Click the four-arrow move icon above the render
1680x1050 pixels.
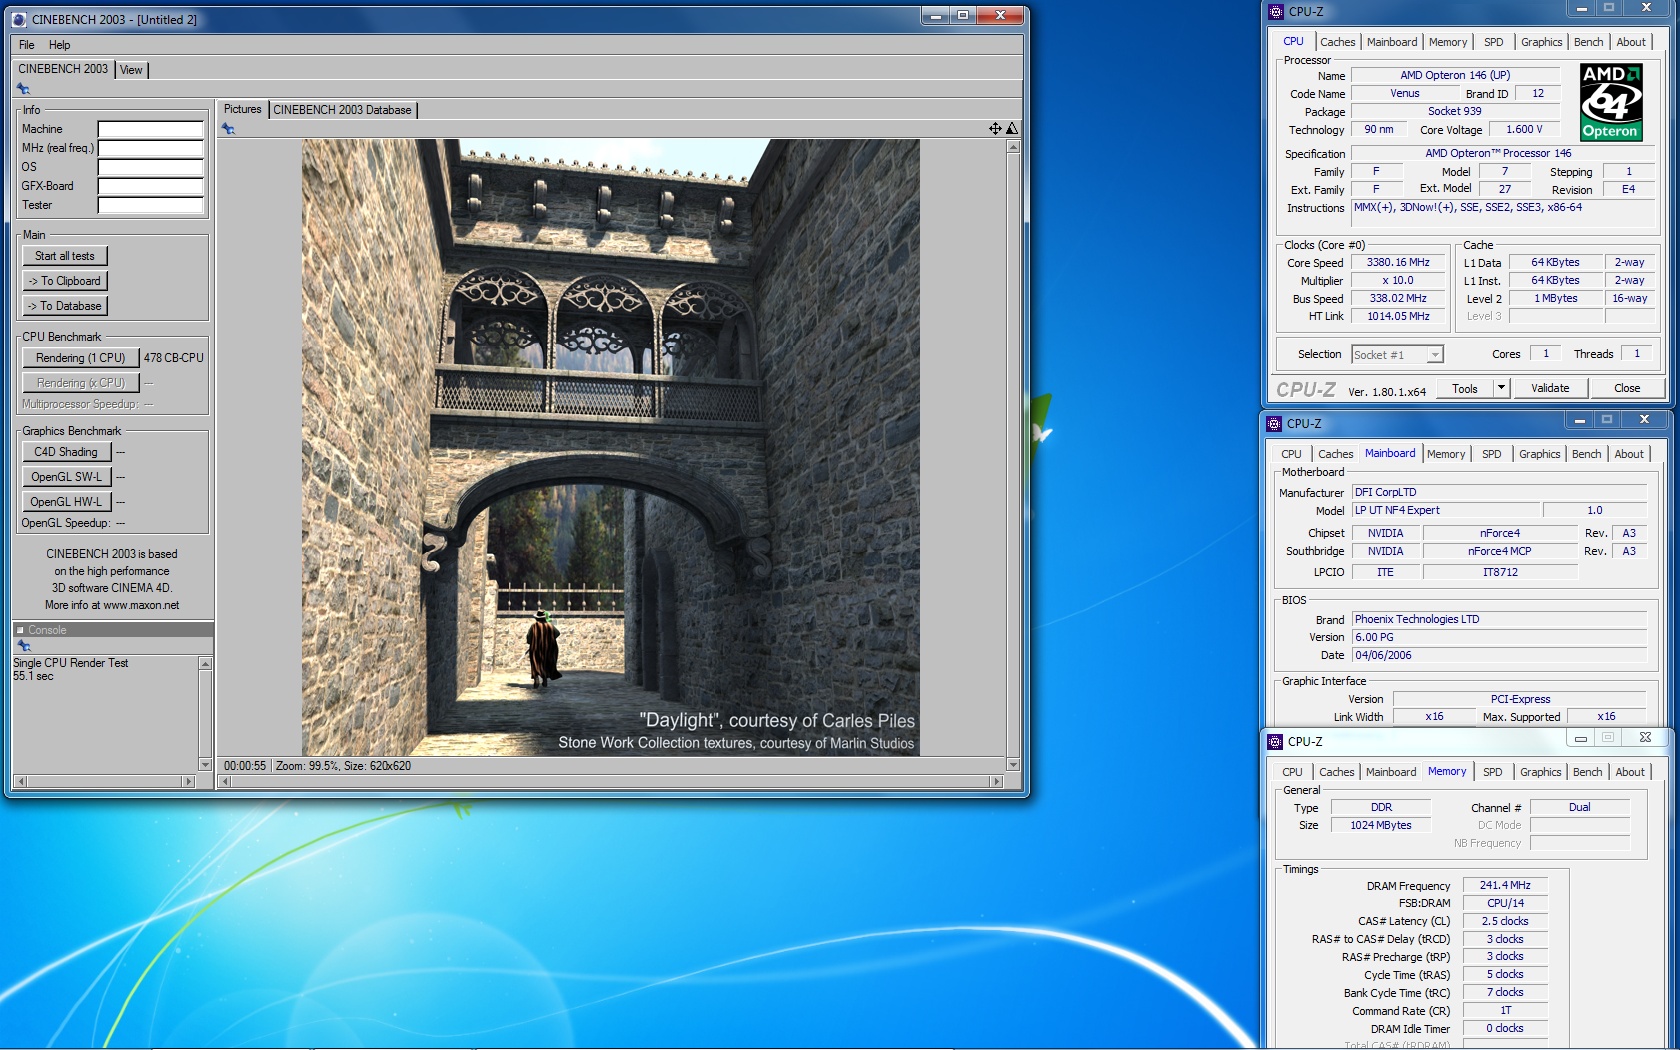995,128
